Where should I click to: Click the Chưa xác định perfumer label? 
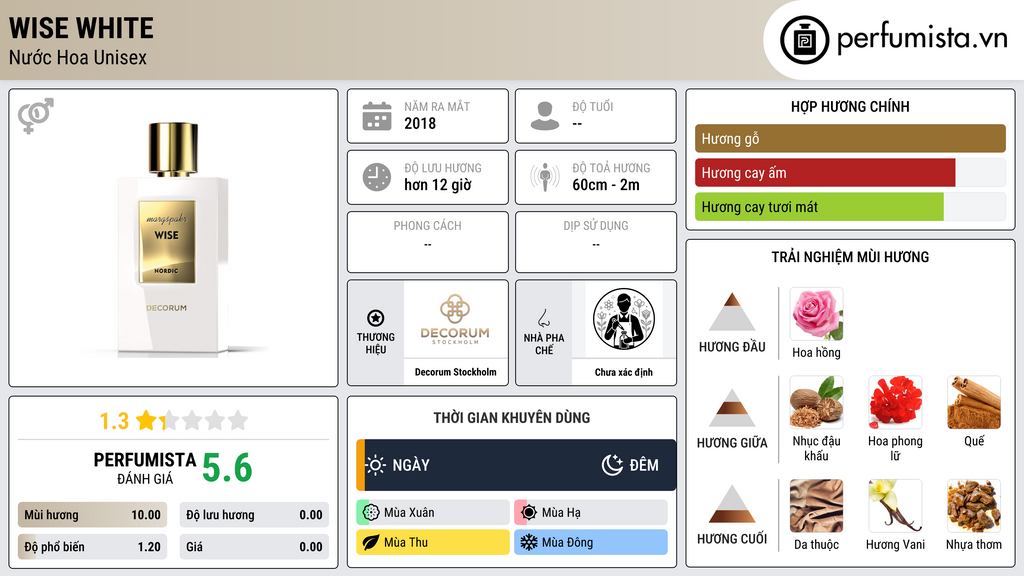624,372
